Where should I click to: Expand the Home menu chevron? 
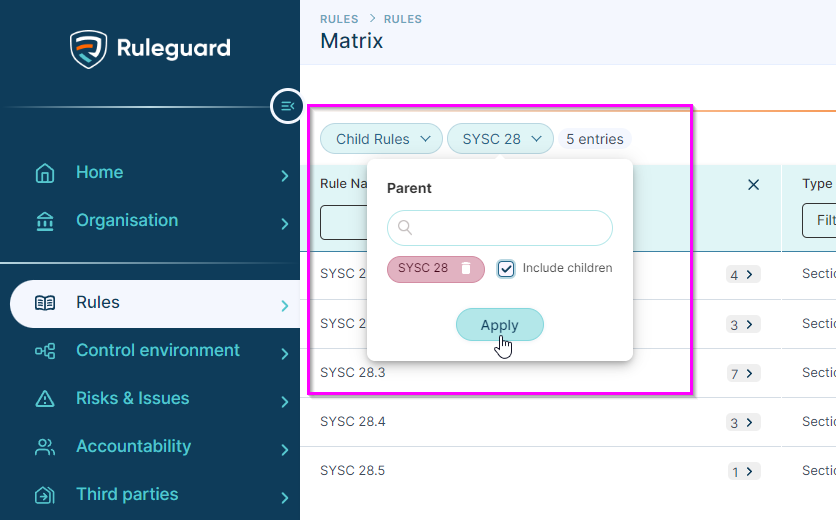pyautogui.click(x=285, y=175)
